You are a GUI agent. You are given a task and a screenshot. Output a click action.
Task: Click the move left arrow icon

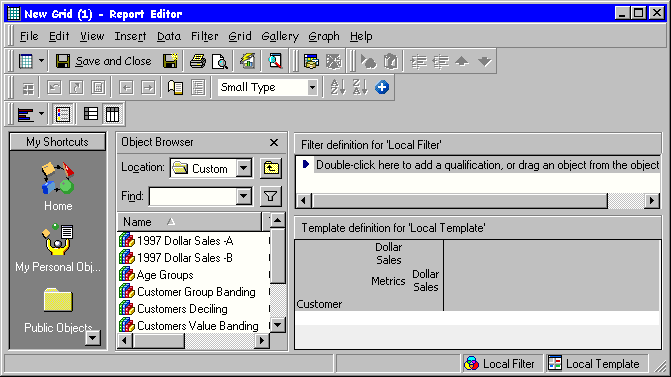126,88
